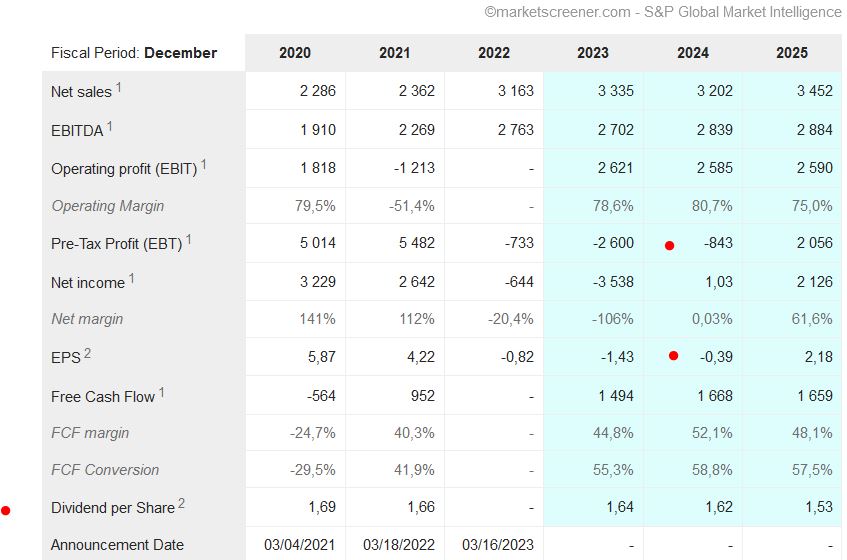Select the Operating Margin row label
The width and height of the screenshot is (847, 560).
coord(108,206)
